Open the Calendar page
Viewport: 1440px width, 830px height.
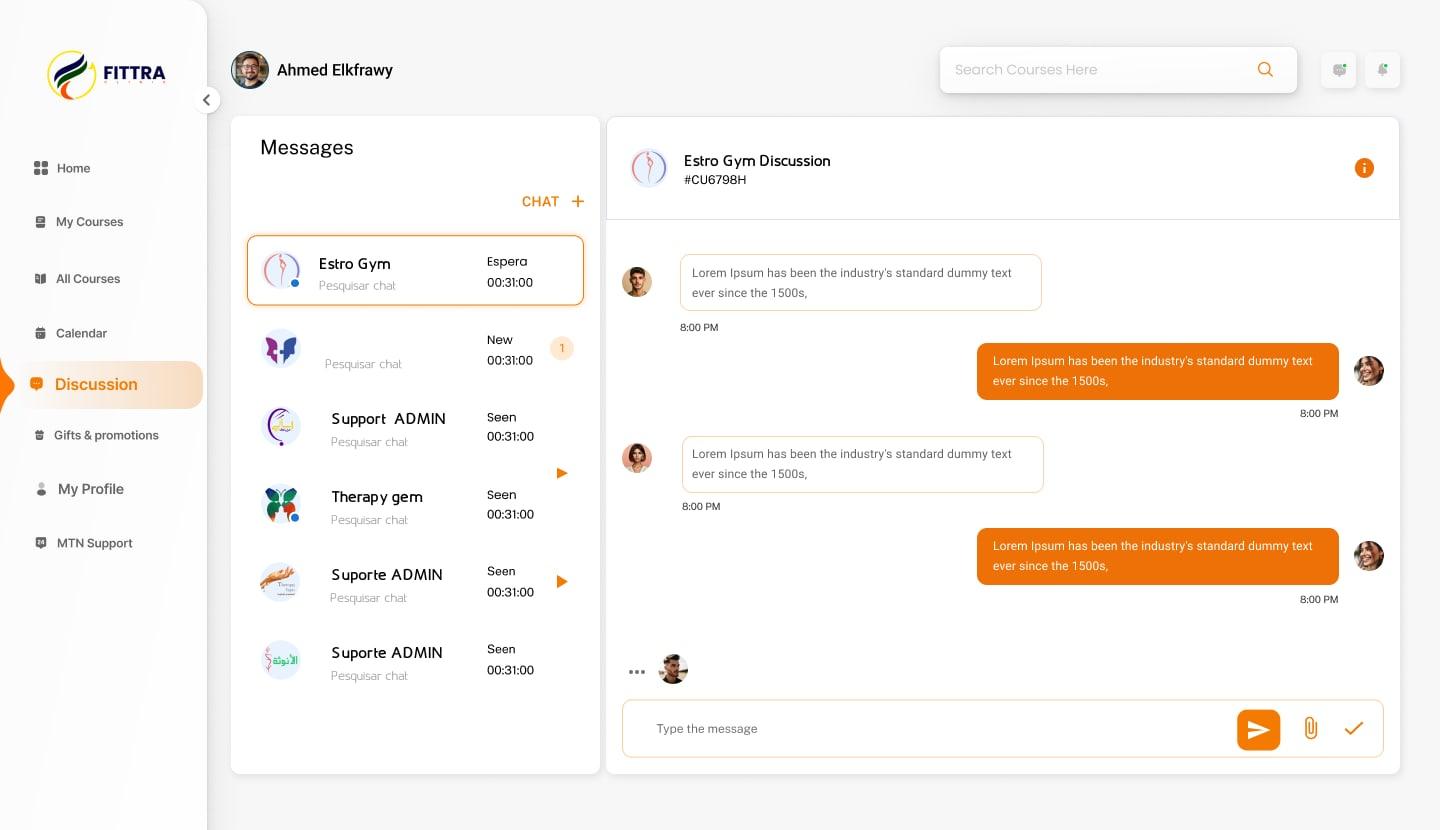click(x=71, y=333)
